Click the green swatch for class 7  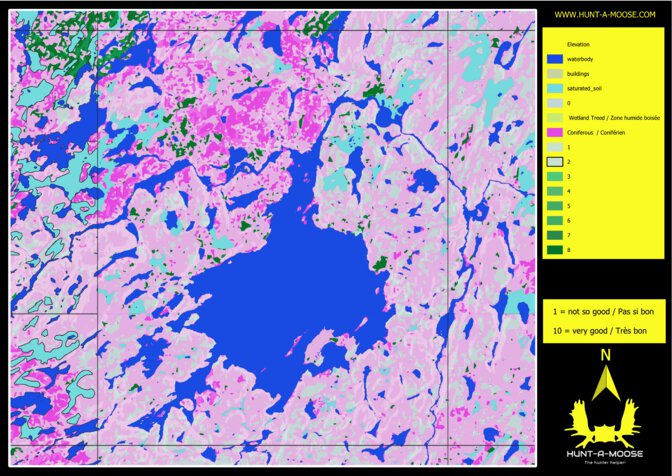[x=555, y=235]
